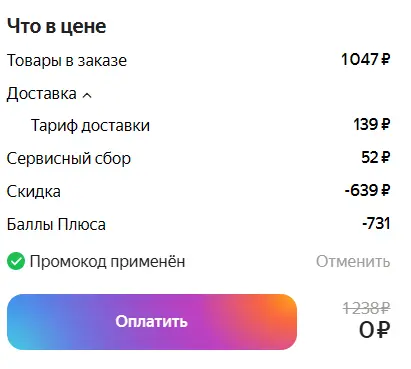Click the green promo code checkmark icon
Screen dimensions: 411x369
point(16,261)
